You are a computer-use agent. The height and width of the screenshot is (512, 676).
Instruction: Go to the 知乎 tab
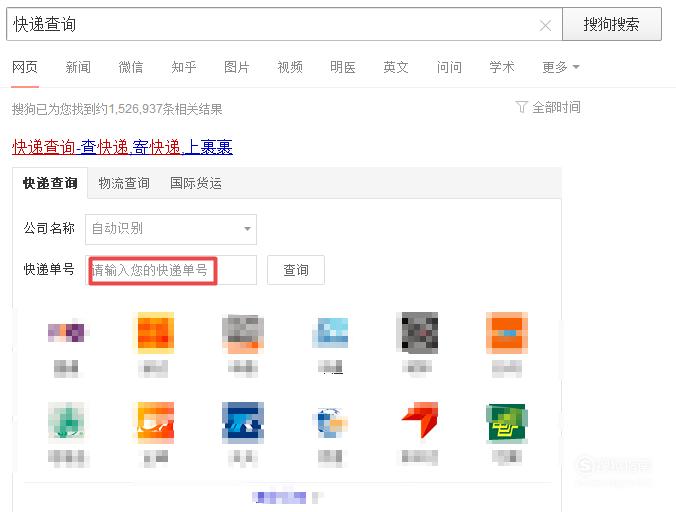(184, 67)
